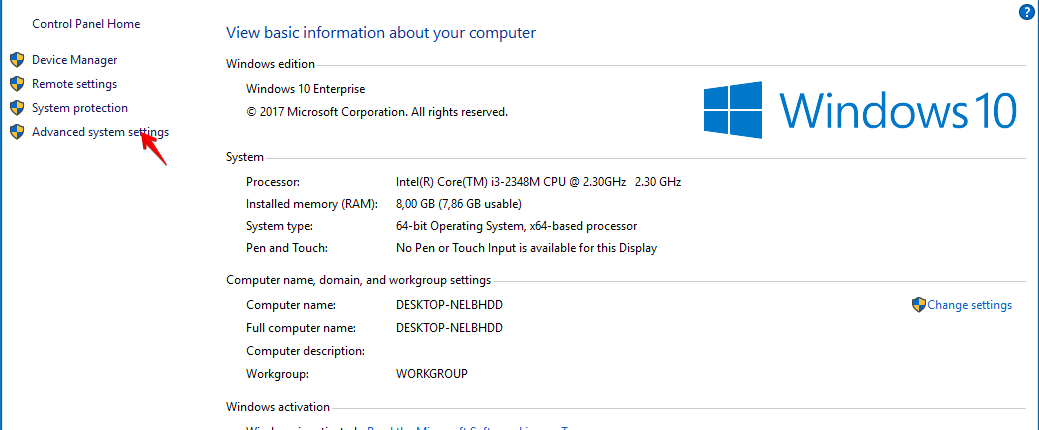Open the Remote settings link
The image size is (1039, 430).
(x=74, y=84)
